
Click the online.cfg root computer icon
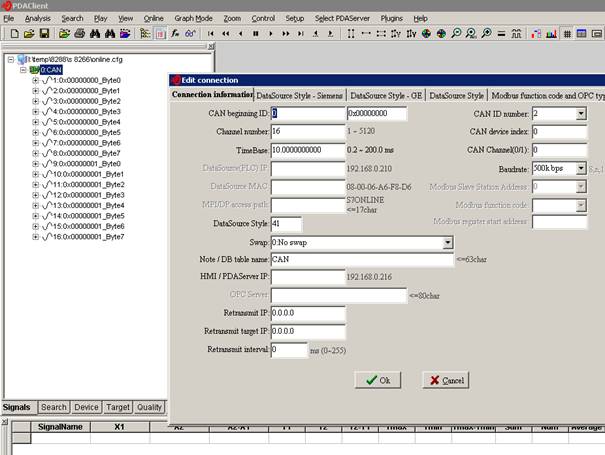[x=22, y=59]
